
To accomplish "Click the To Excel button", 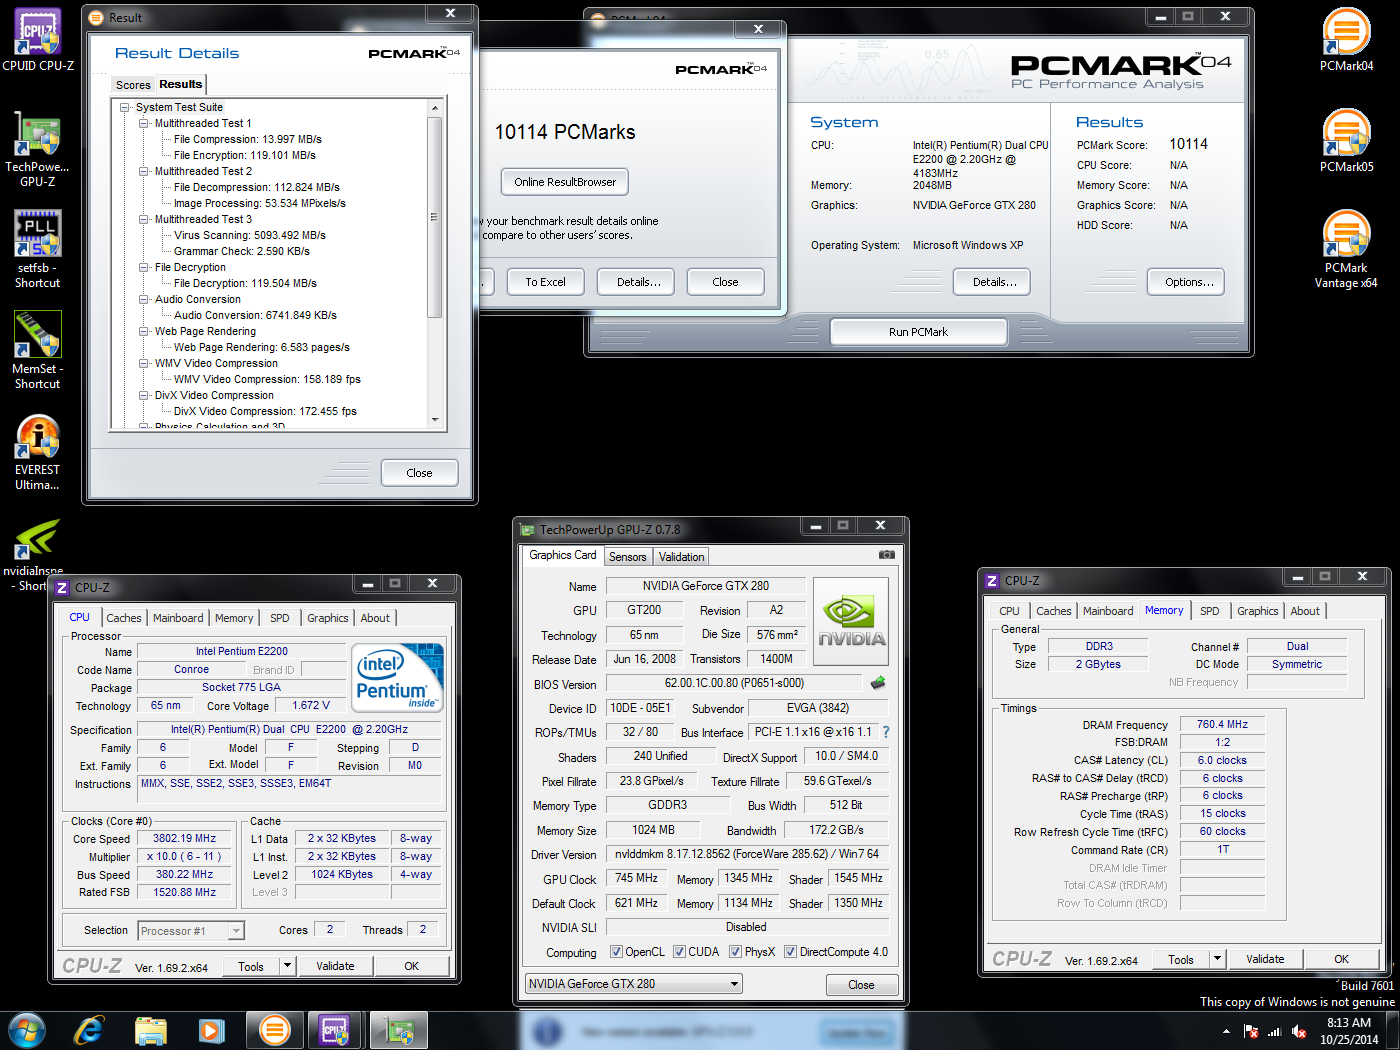I will (545, 282).
